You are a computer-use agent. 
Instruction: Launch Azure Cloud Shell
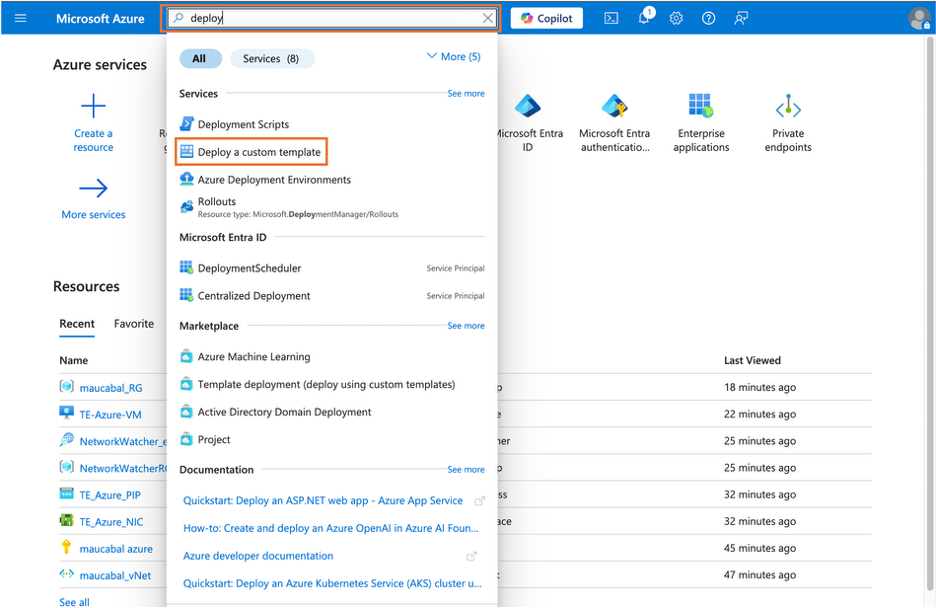611,17
